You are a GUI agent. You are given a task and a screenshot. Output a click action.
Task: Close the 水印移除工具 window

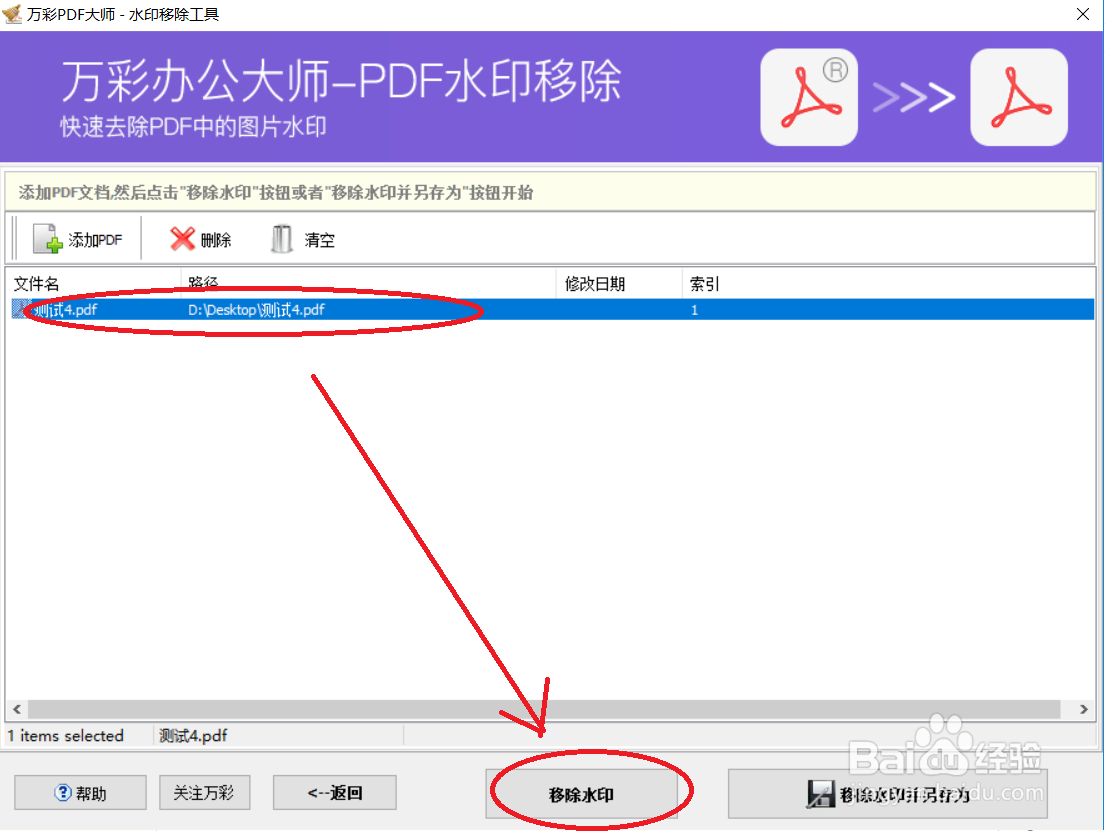click(1083, 14)
